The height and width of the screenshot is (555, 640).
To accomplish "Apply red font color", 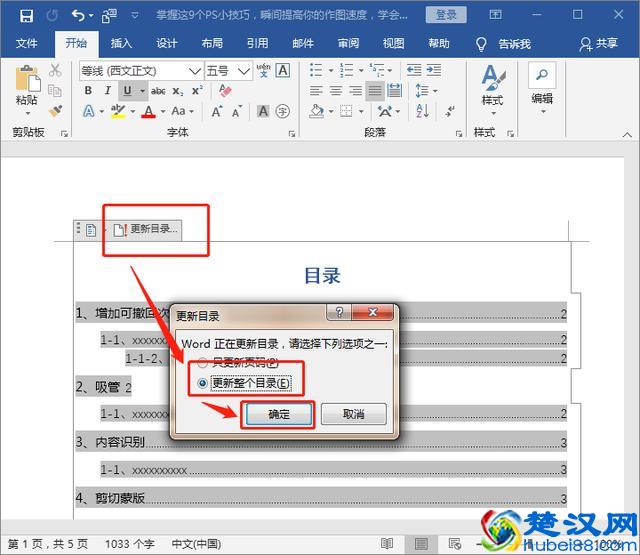I will pyautogui.click(x=149, y=111).
